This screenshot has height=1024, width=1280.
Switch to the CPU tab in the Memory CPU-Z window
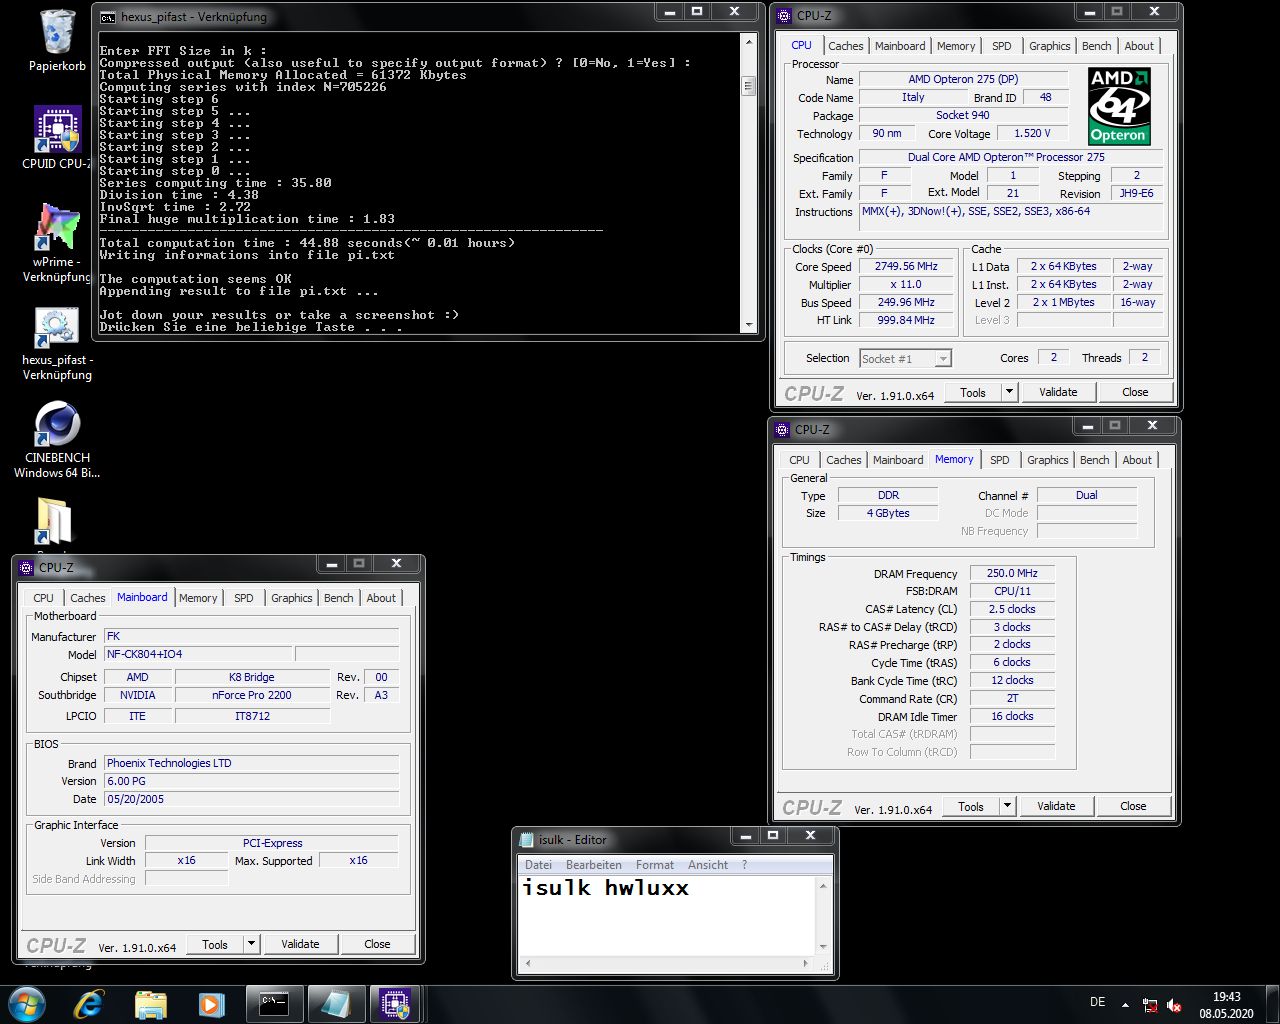(799, 460)
